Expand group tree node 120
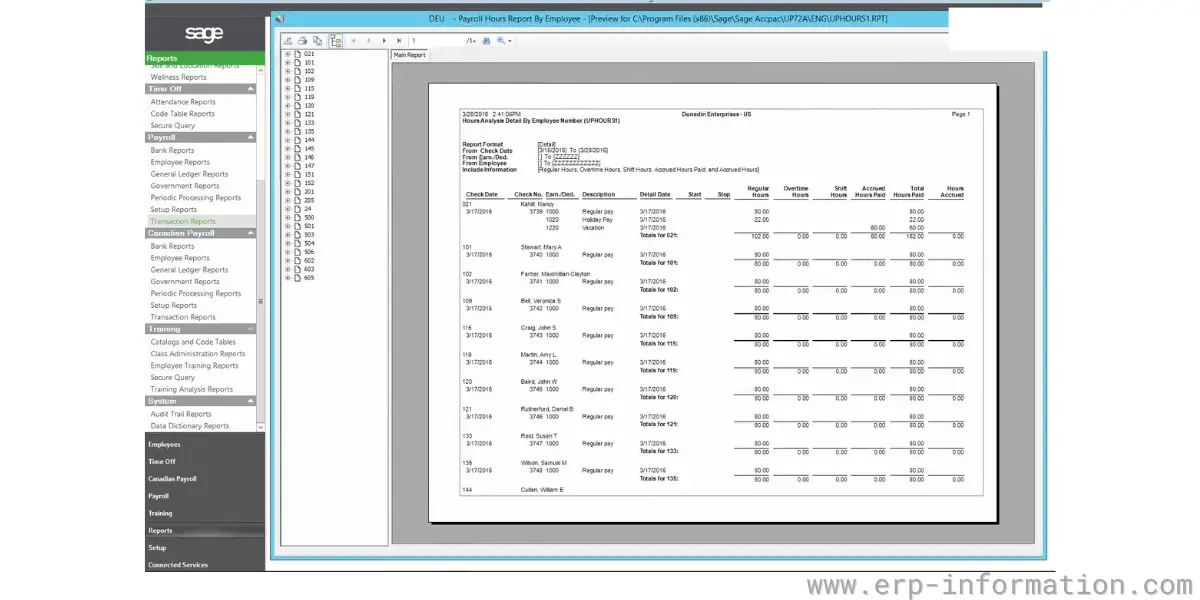Screen dimensions: 1200x600 287,105
